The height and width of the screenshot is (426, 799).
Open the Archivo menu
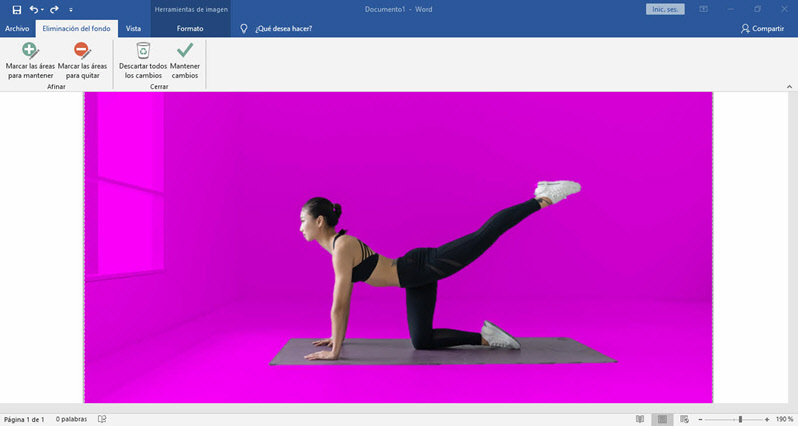coord(17,29)
